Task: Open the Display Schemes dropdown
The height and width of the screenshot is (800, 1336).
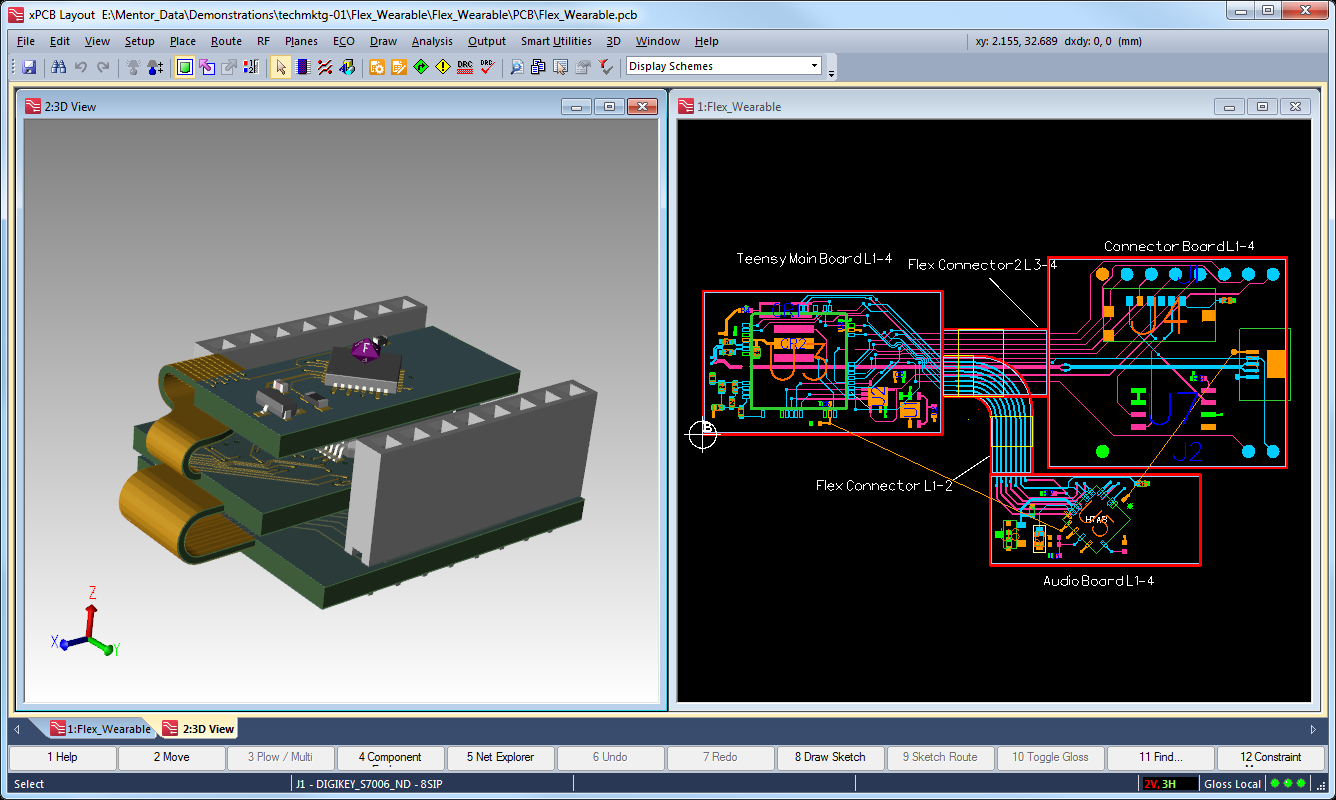Action: point(814,66)
